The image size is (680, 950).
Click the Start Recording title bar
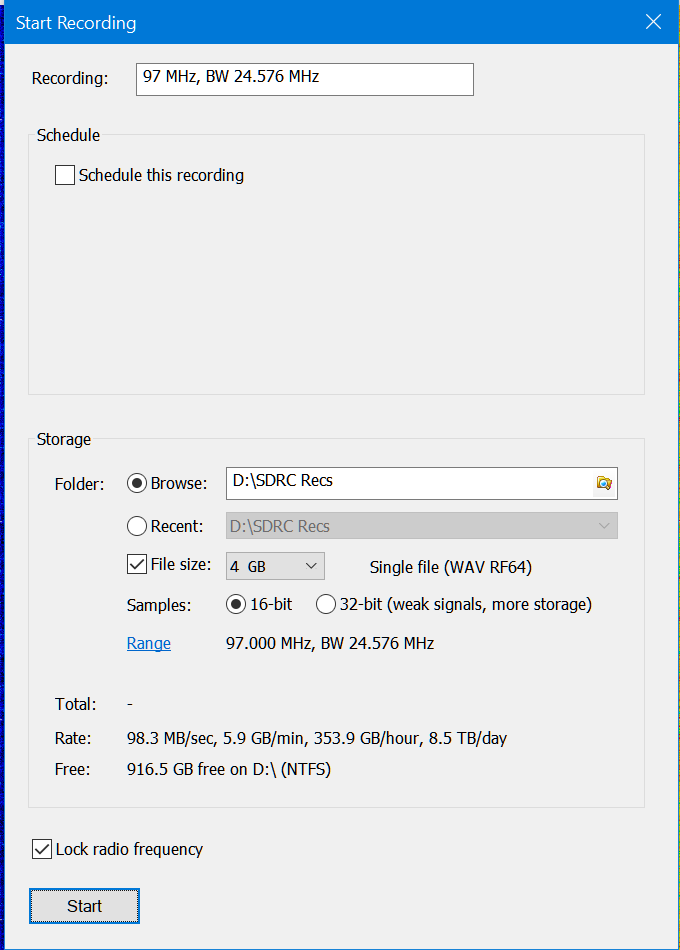[300, 22]
